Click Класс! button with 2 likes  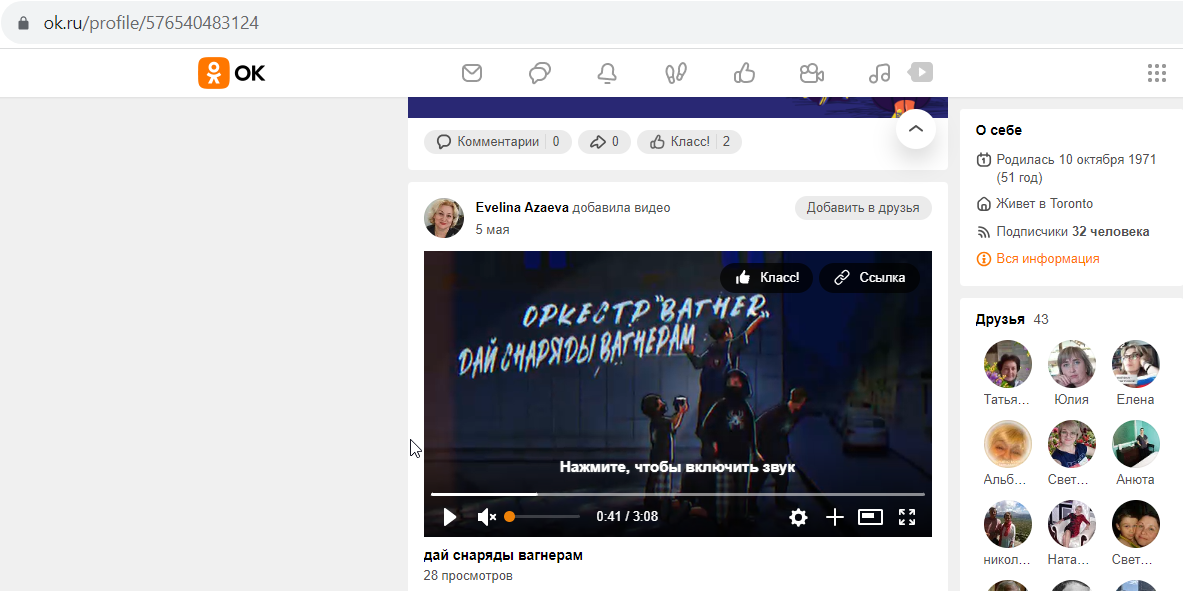point(689,141)
